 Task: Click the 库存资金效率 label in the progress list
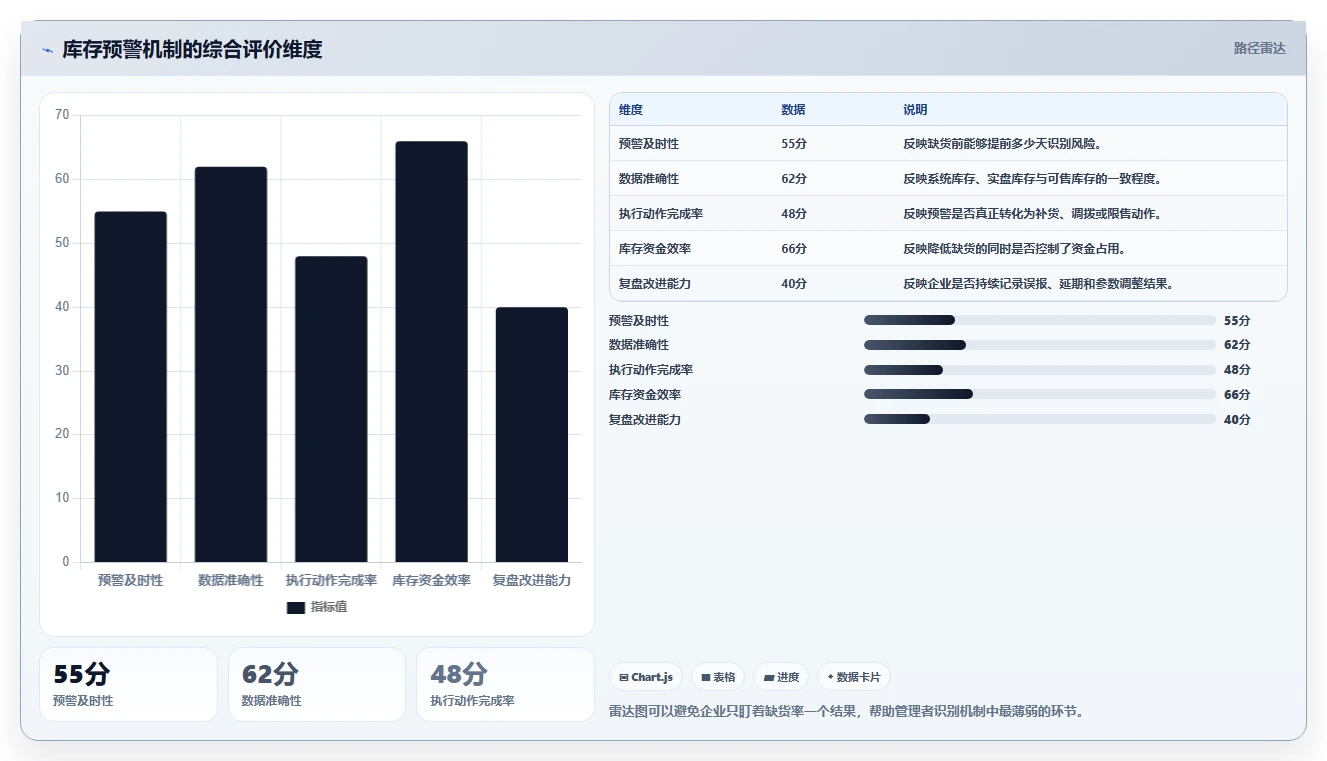645,395
